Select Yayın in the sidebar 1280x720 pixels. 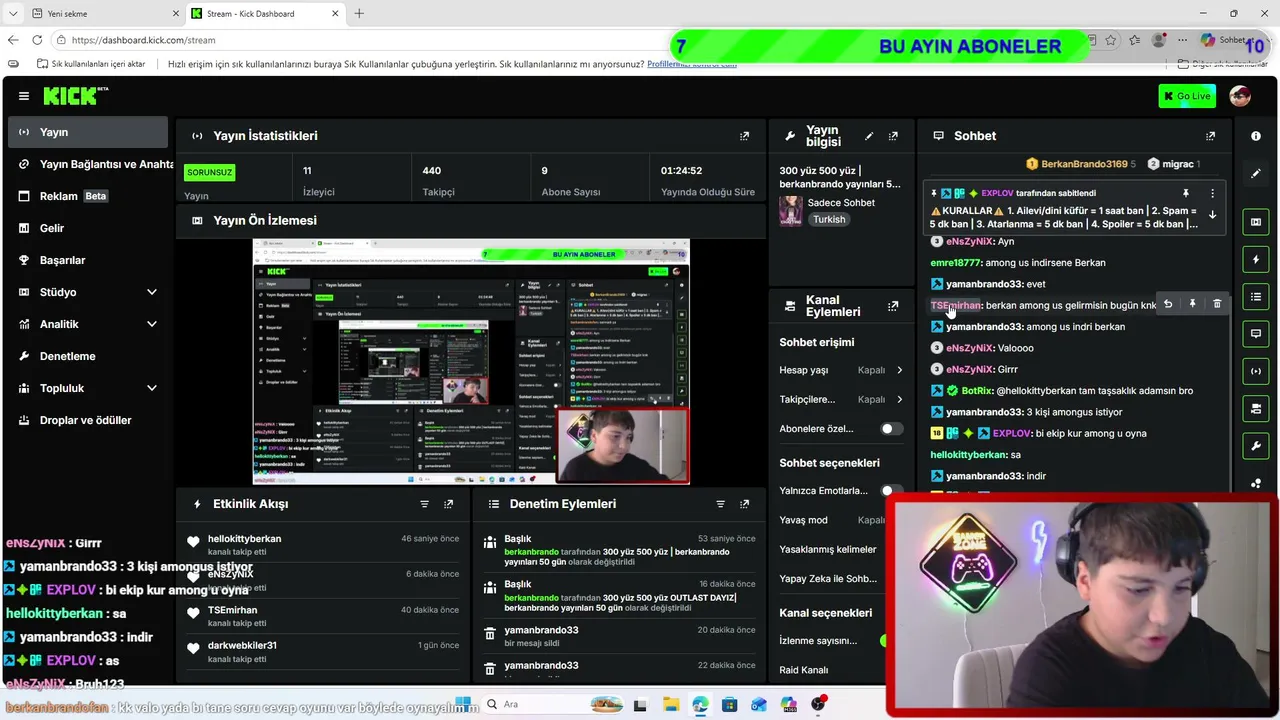pyautogui.click(x=88, y=132)
